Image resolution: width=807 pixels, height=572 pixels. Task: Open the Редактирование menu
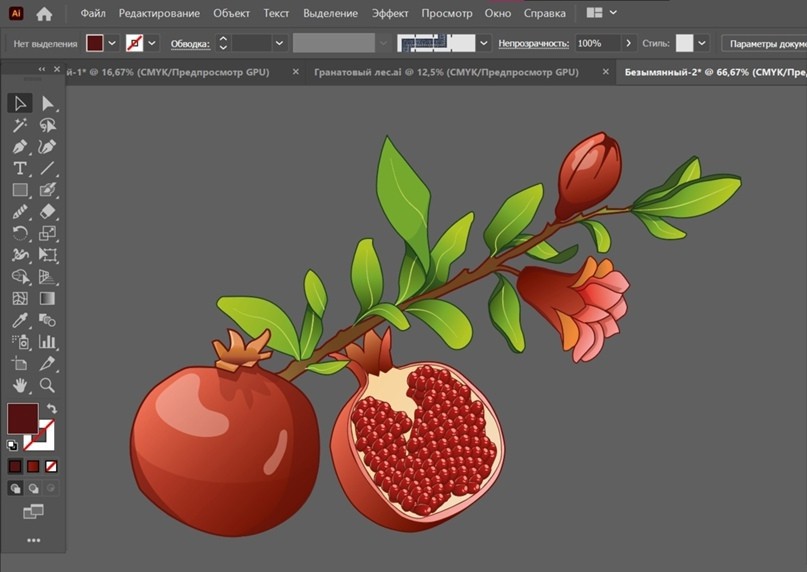click(159, 13)
